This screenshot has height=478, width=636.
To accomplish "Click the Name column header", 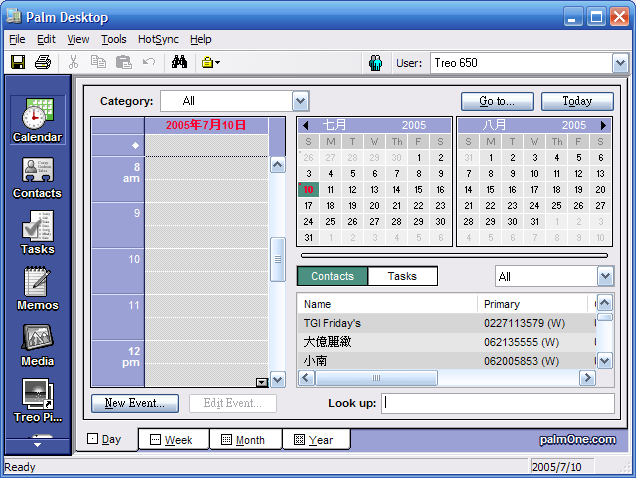I will (387, 304).
